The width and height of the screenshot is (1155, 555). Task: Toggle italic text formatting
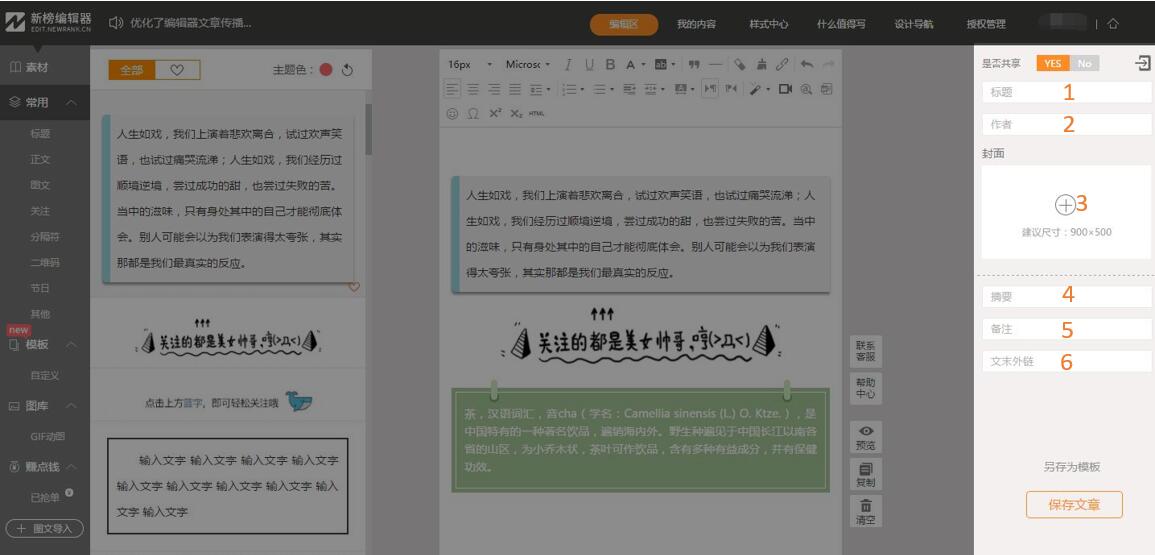click(x=568, y=65)
